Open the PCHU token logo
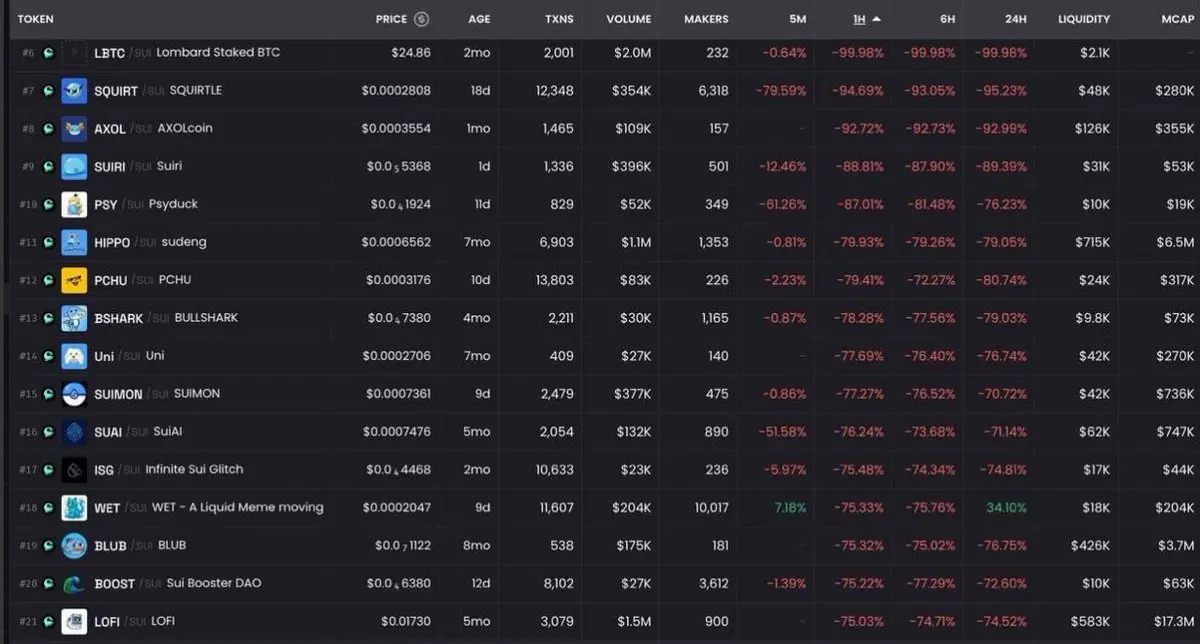Image resolution: width=1200 pixels, height=644 pixels. tap(74, 281)
